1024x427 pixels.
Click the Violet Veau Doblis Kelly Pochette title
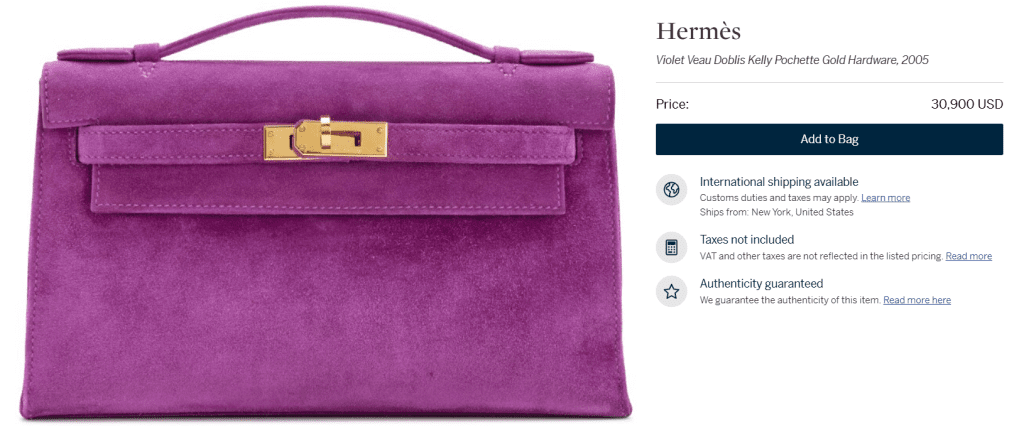tap(792, 60)
